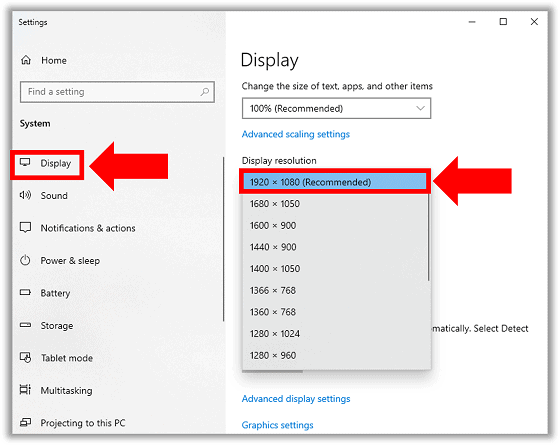Click the Battery icon

coord(25,292)
